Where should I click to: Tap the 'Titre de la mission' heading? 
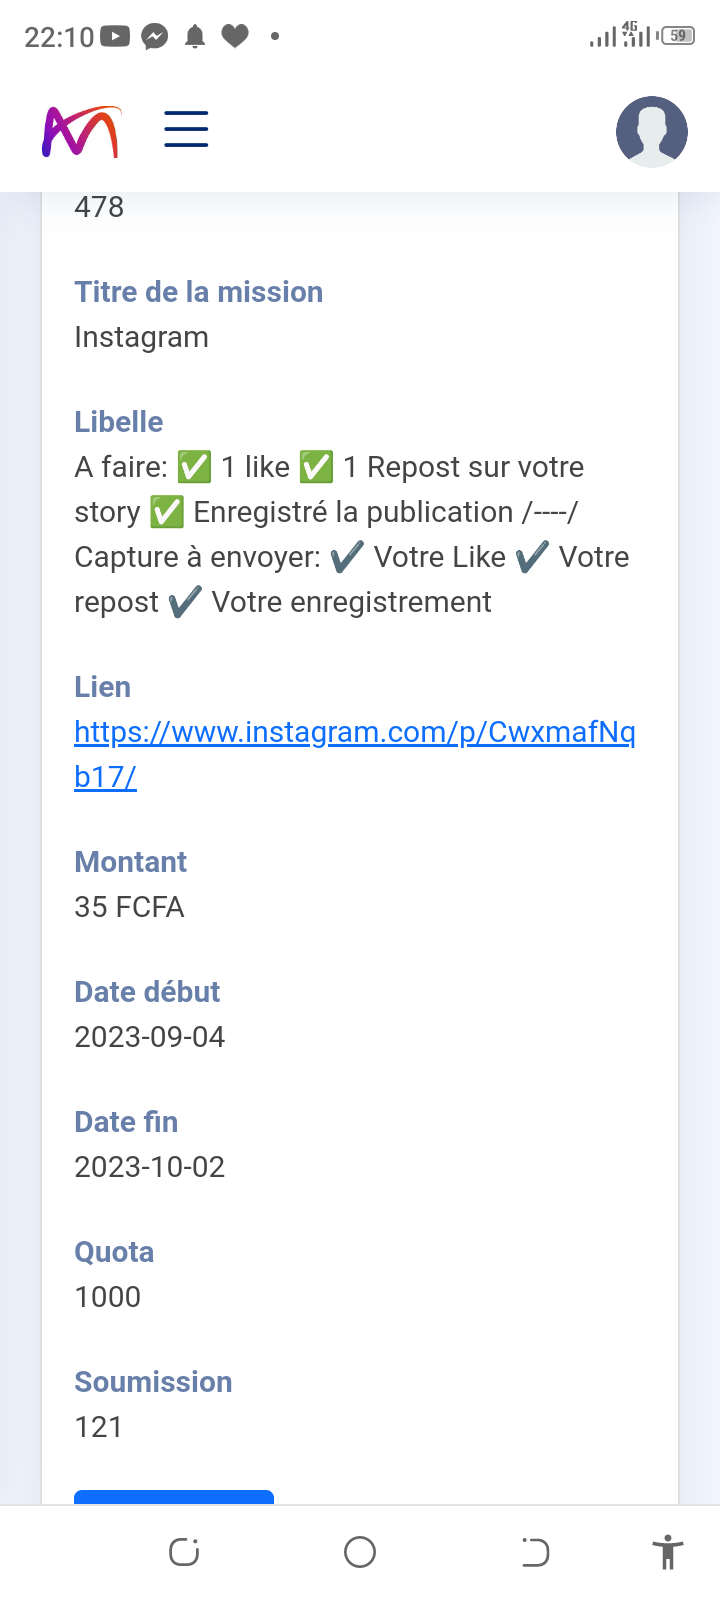[198, 292]
